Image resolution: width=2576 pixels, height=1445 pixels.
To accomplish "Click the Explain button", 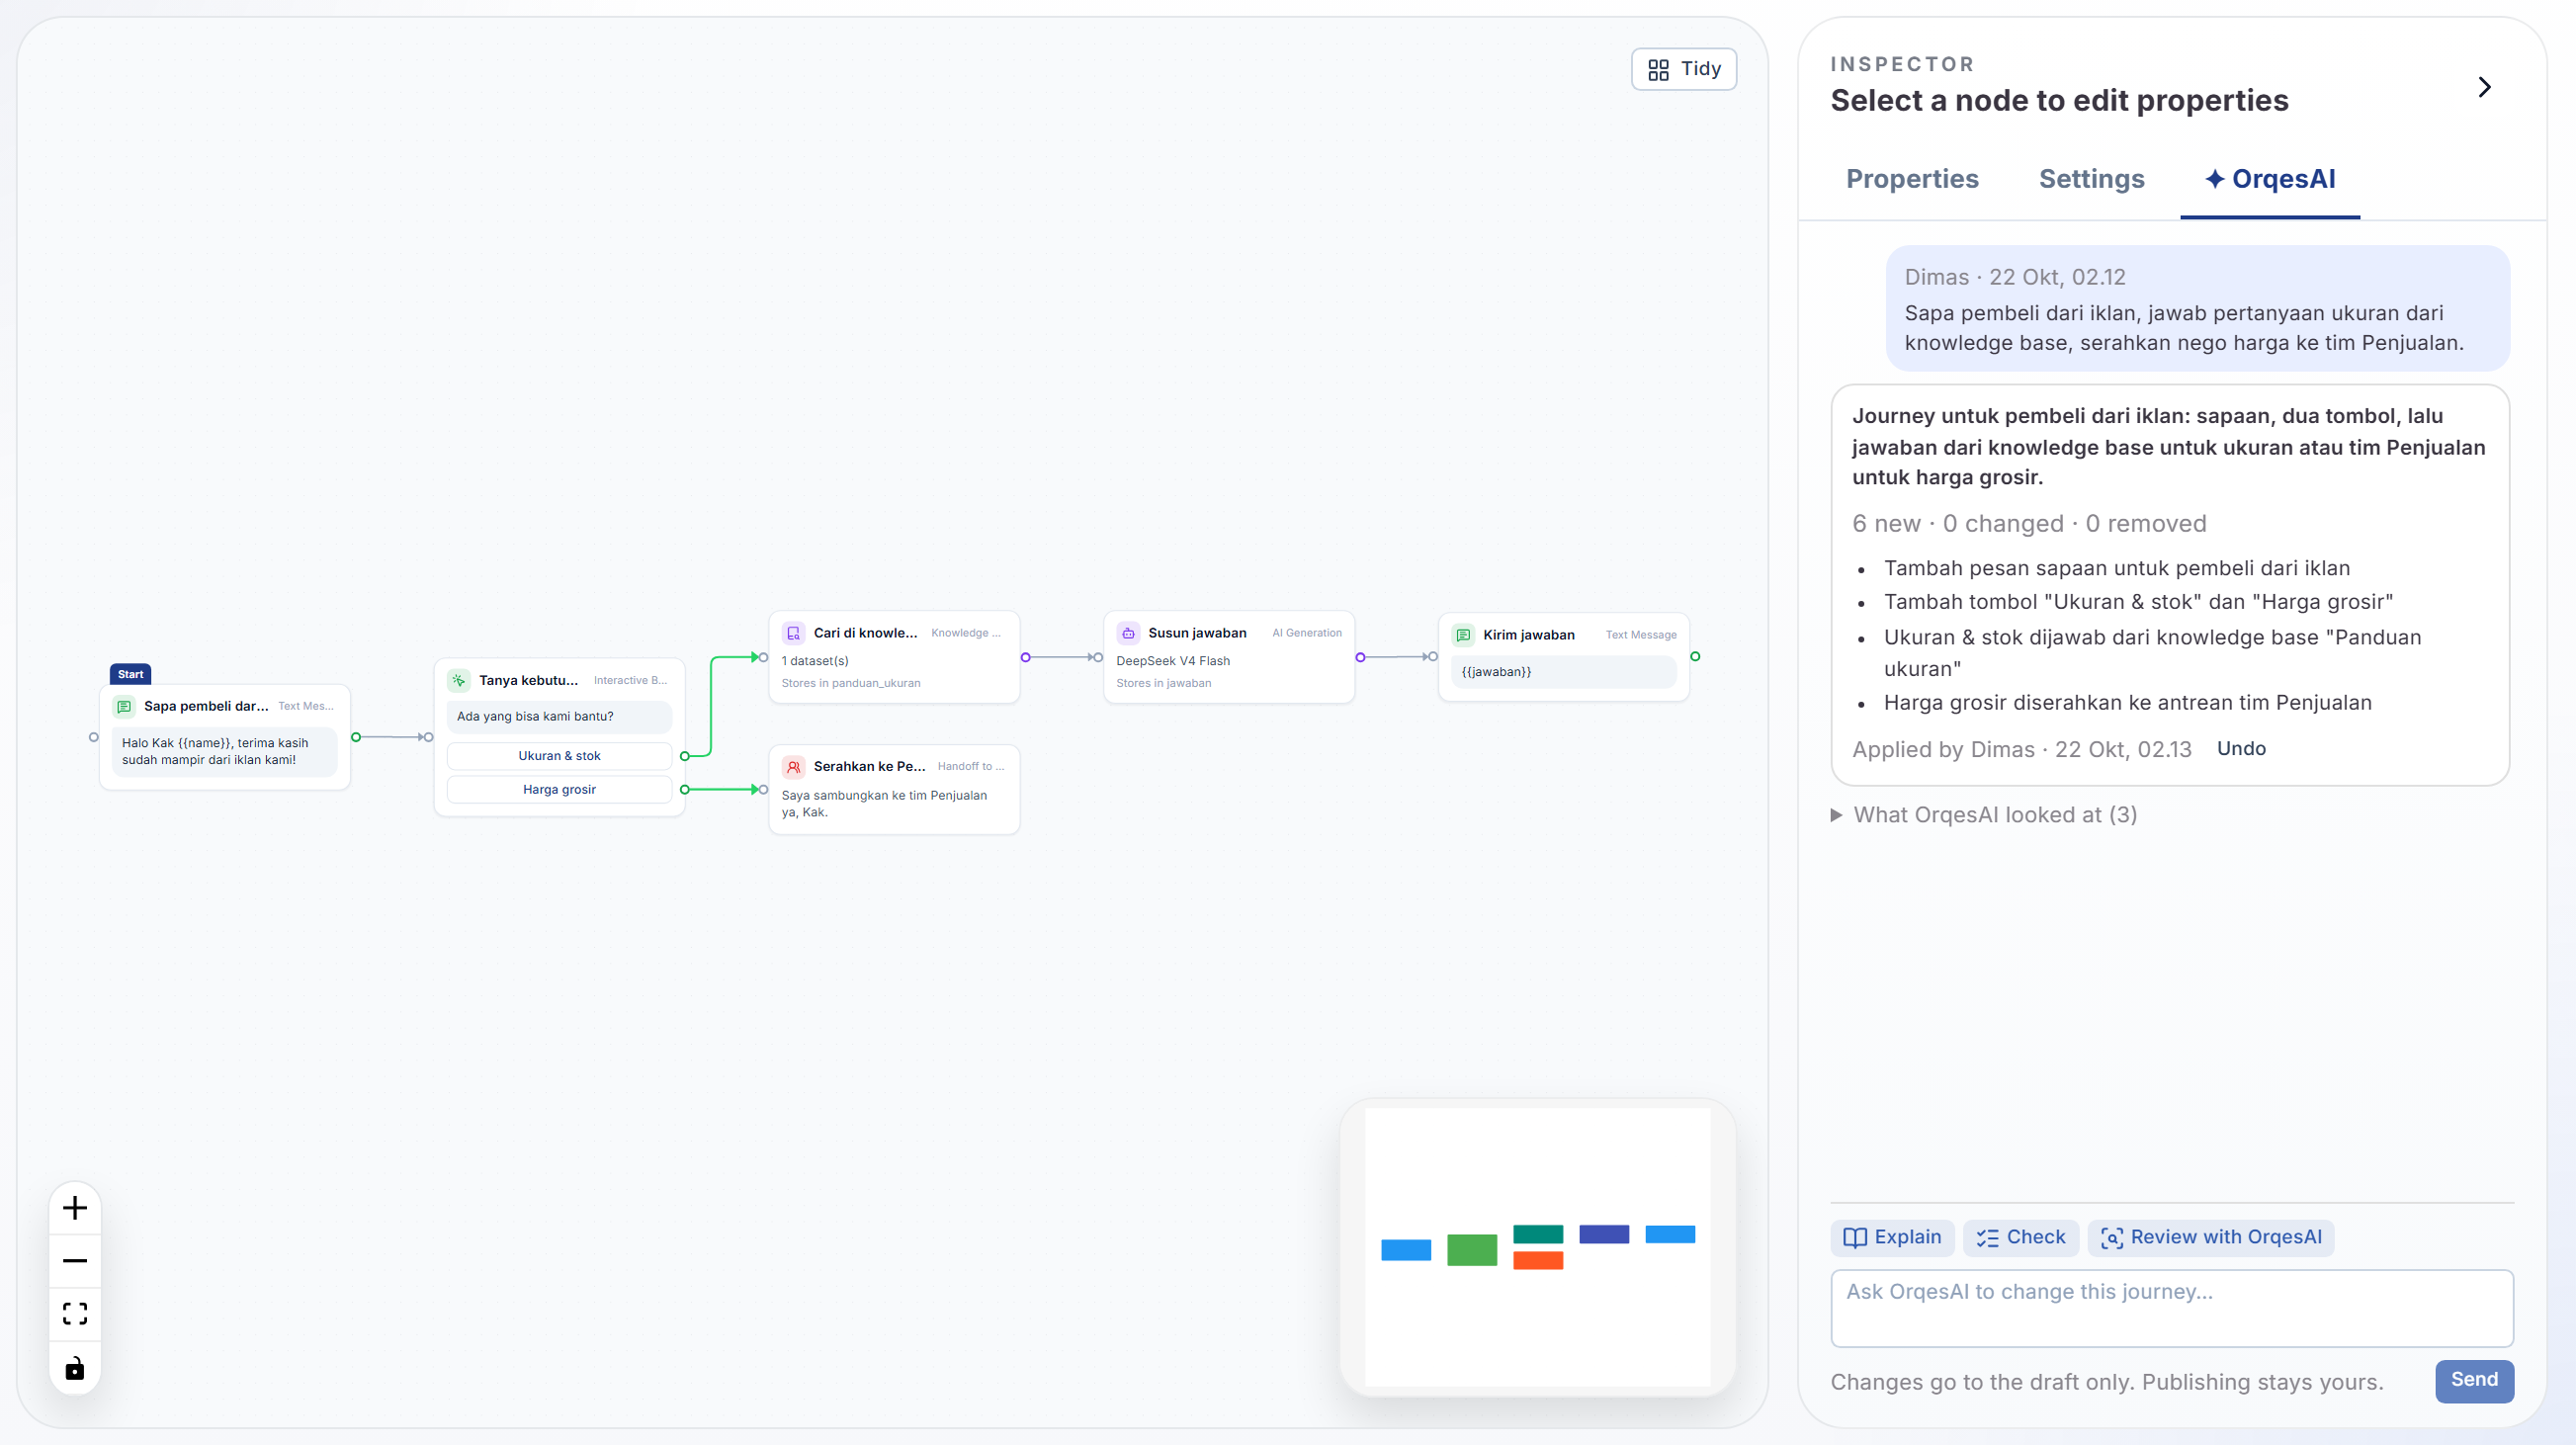I will pyautogui.click(x=1892, y=1237).
